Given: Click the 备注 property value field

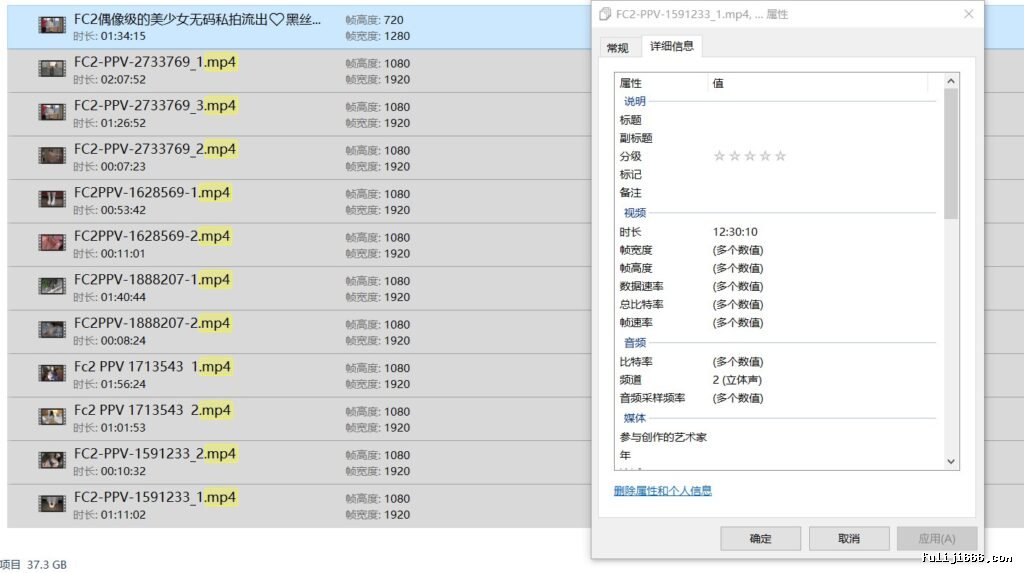Looking at the screenshot, I should pos(823,193).
